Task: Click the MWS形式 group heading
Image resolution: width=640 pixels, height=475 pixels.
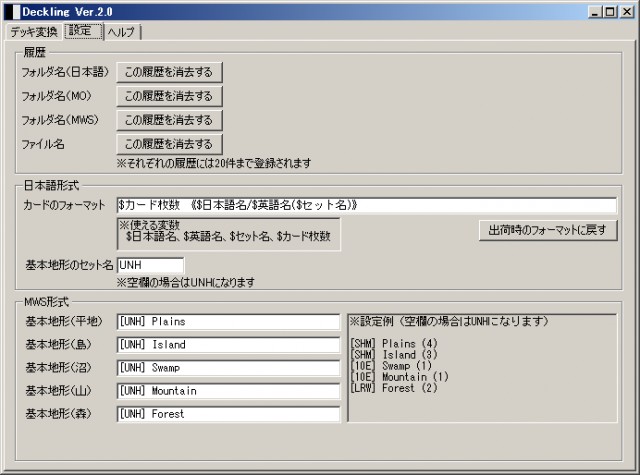Action: tap(47, 302)
